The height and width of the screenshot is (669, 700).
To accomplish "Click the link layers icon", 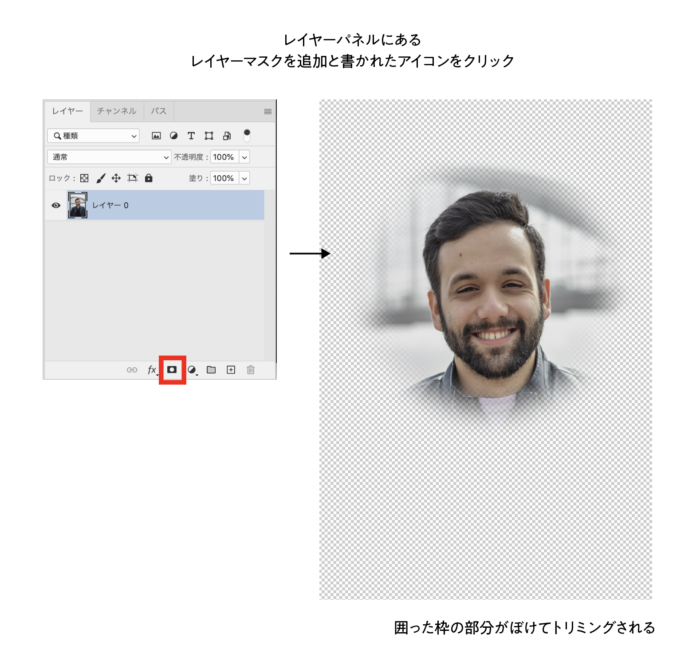I will [x=132, y=370].
